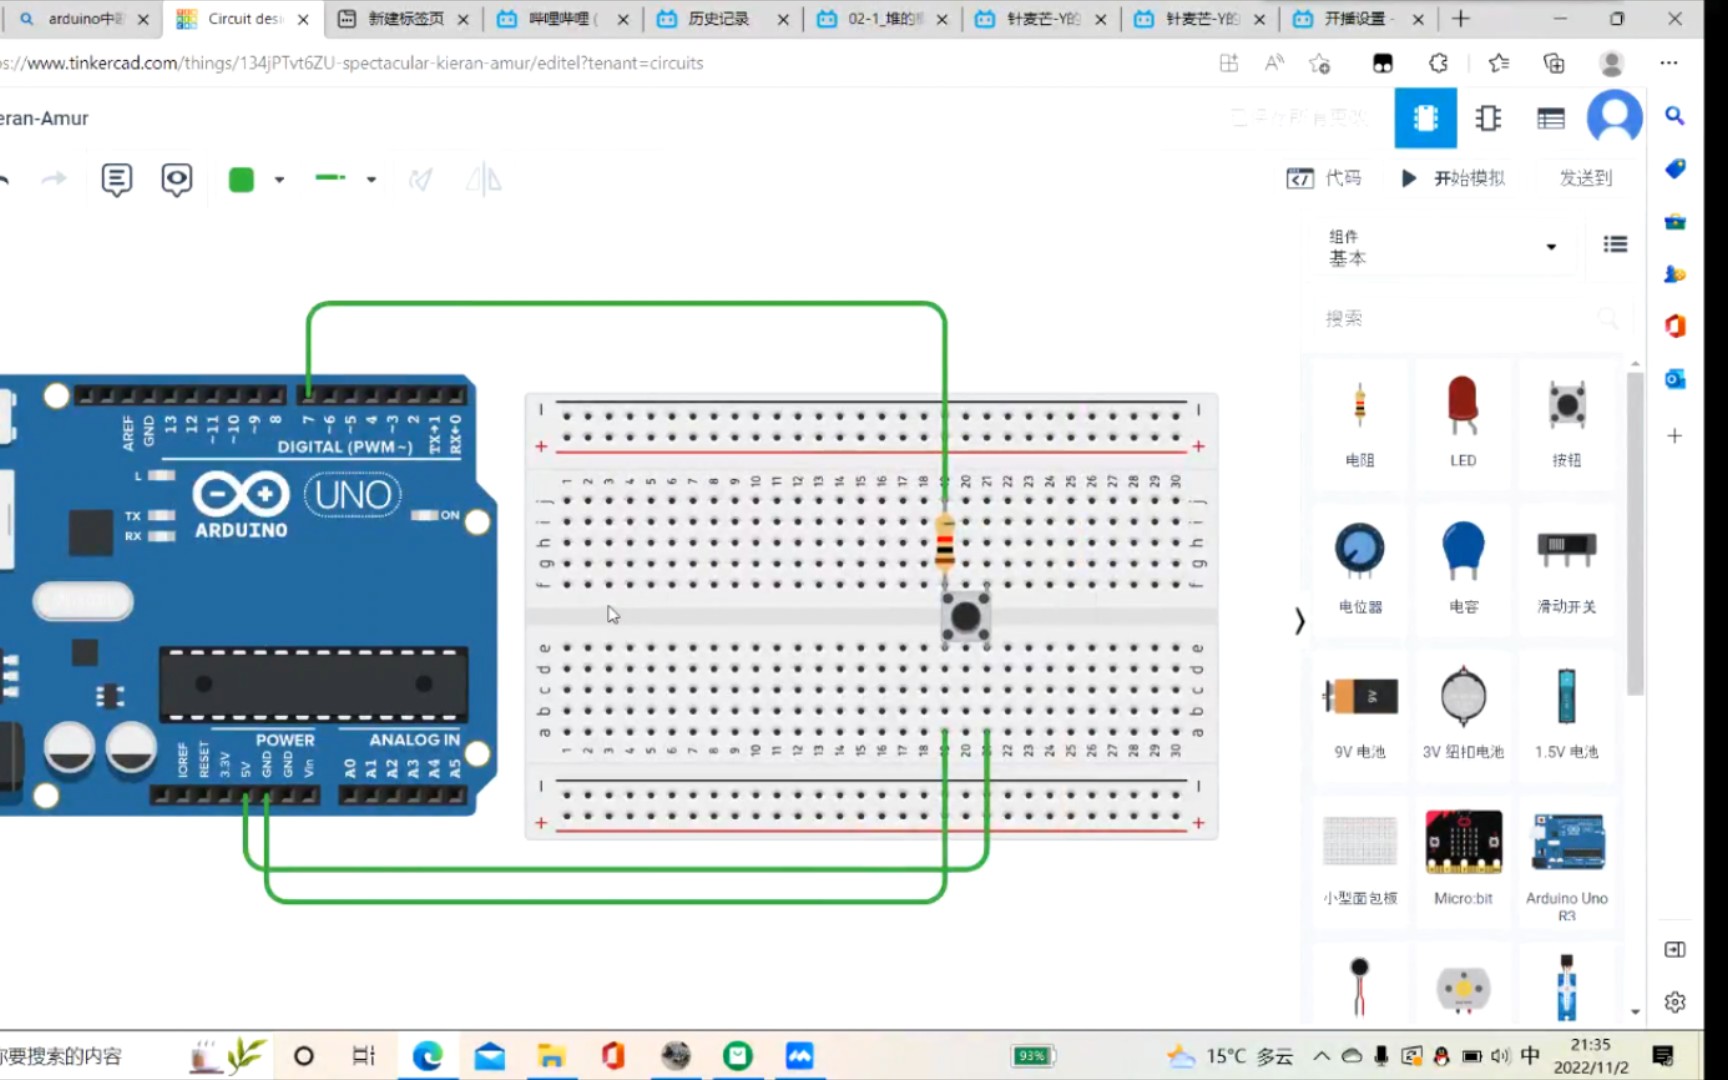
Task: Open browser settings ellipsis menu
Action: tap(1668, 63)
